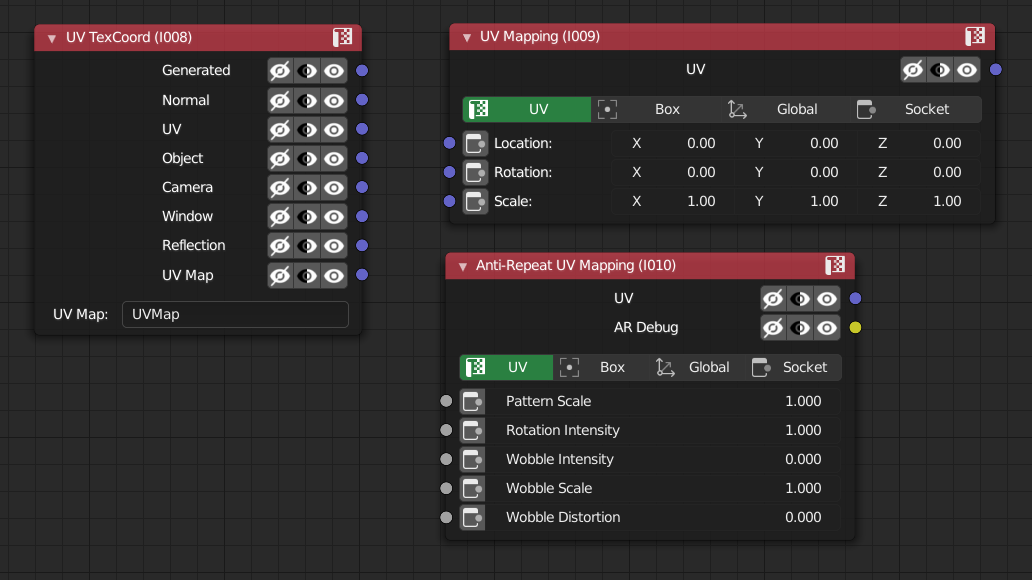Click socket icon beside Scale row
The width and height of the screenshot is (1032, 580).
tap(475, 201)
